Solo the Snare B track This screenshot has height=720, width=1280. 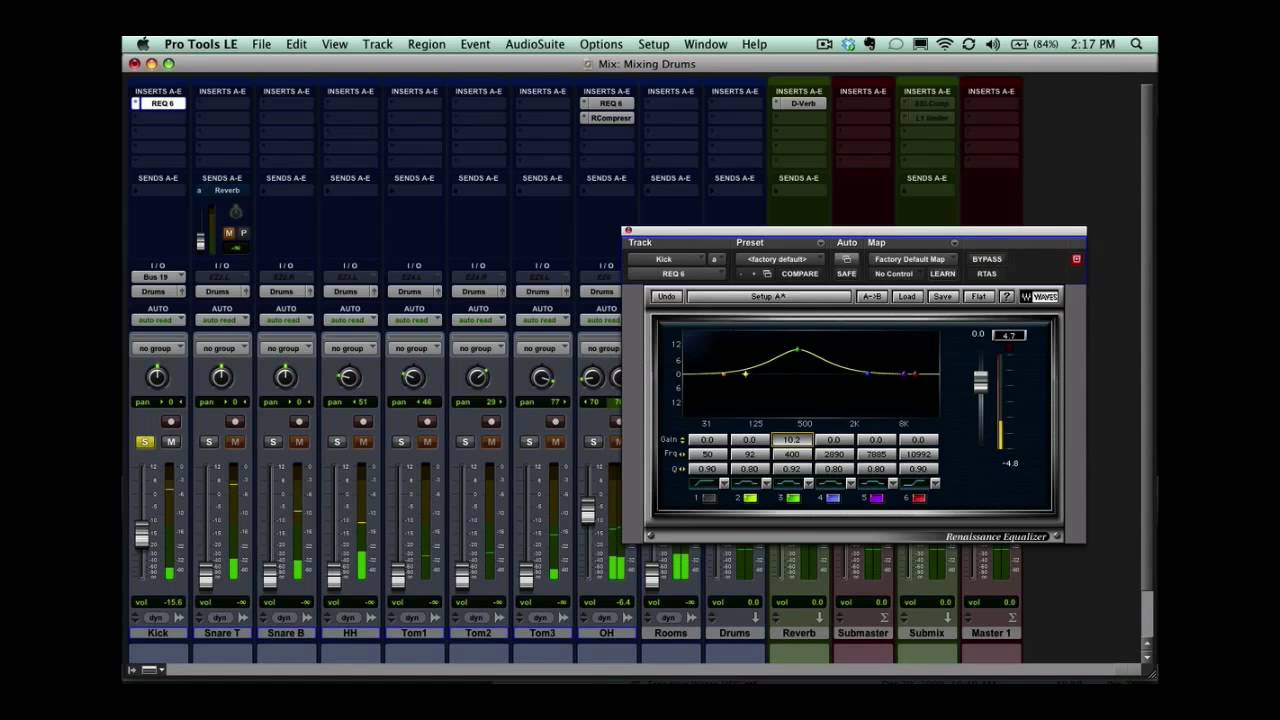pyautogui.click(x=273, y=442)
